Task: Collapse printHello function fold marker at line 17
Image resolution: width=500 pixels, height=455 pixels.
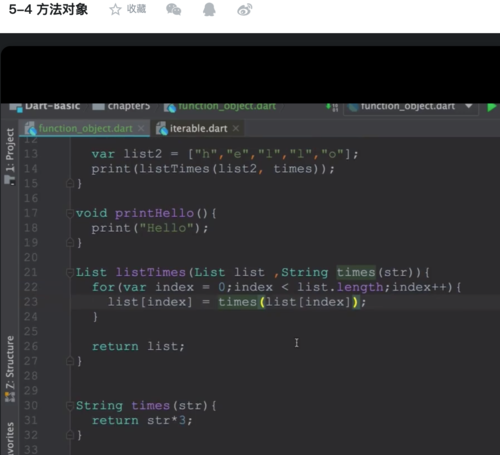Action: click(70, 213)
